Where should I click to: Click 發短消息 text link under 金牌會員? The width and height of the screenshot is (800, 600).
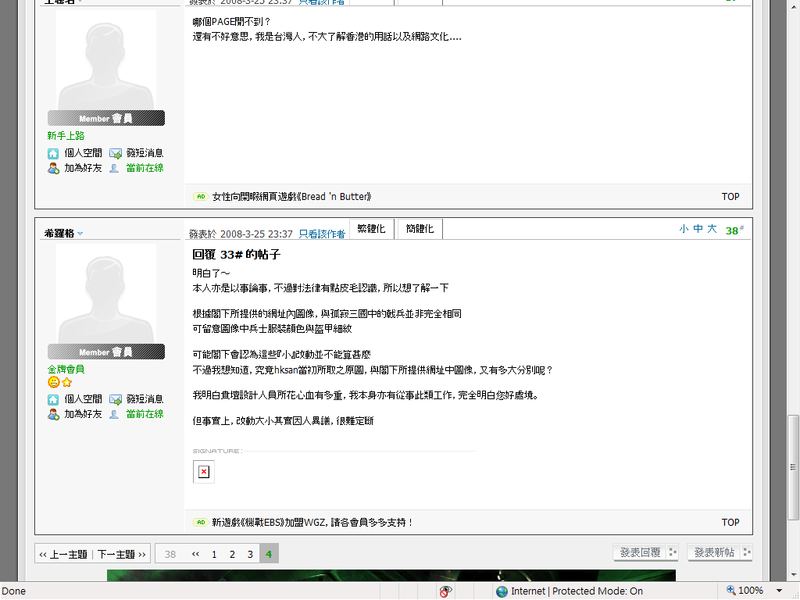click(145, 399)
